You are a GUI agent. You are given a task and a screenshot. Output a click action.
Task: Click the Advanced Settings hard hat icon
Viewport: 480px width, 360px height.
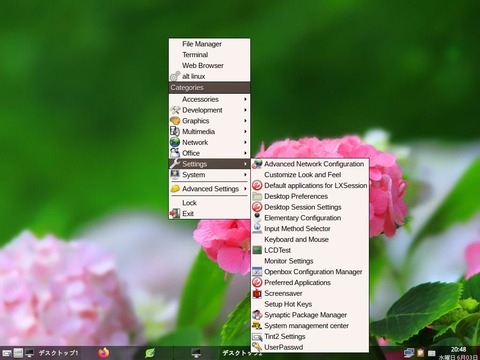(x=175, y=189)
